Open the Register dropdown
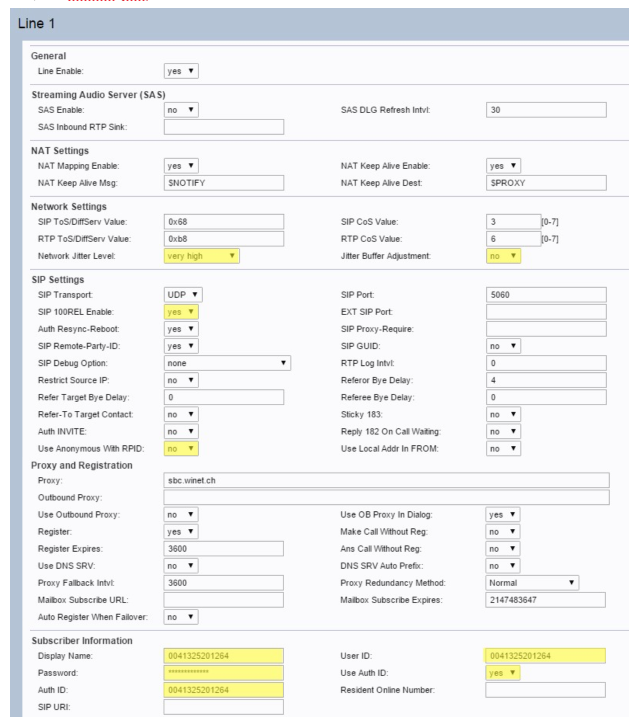The image size is (629, 724). (181, 531)
